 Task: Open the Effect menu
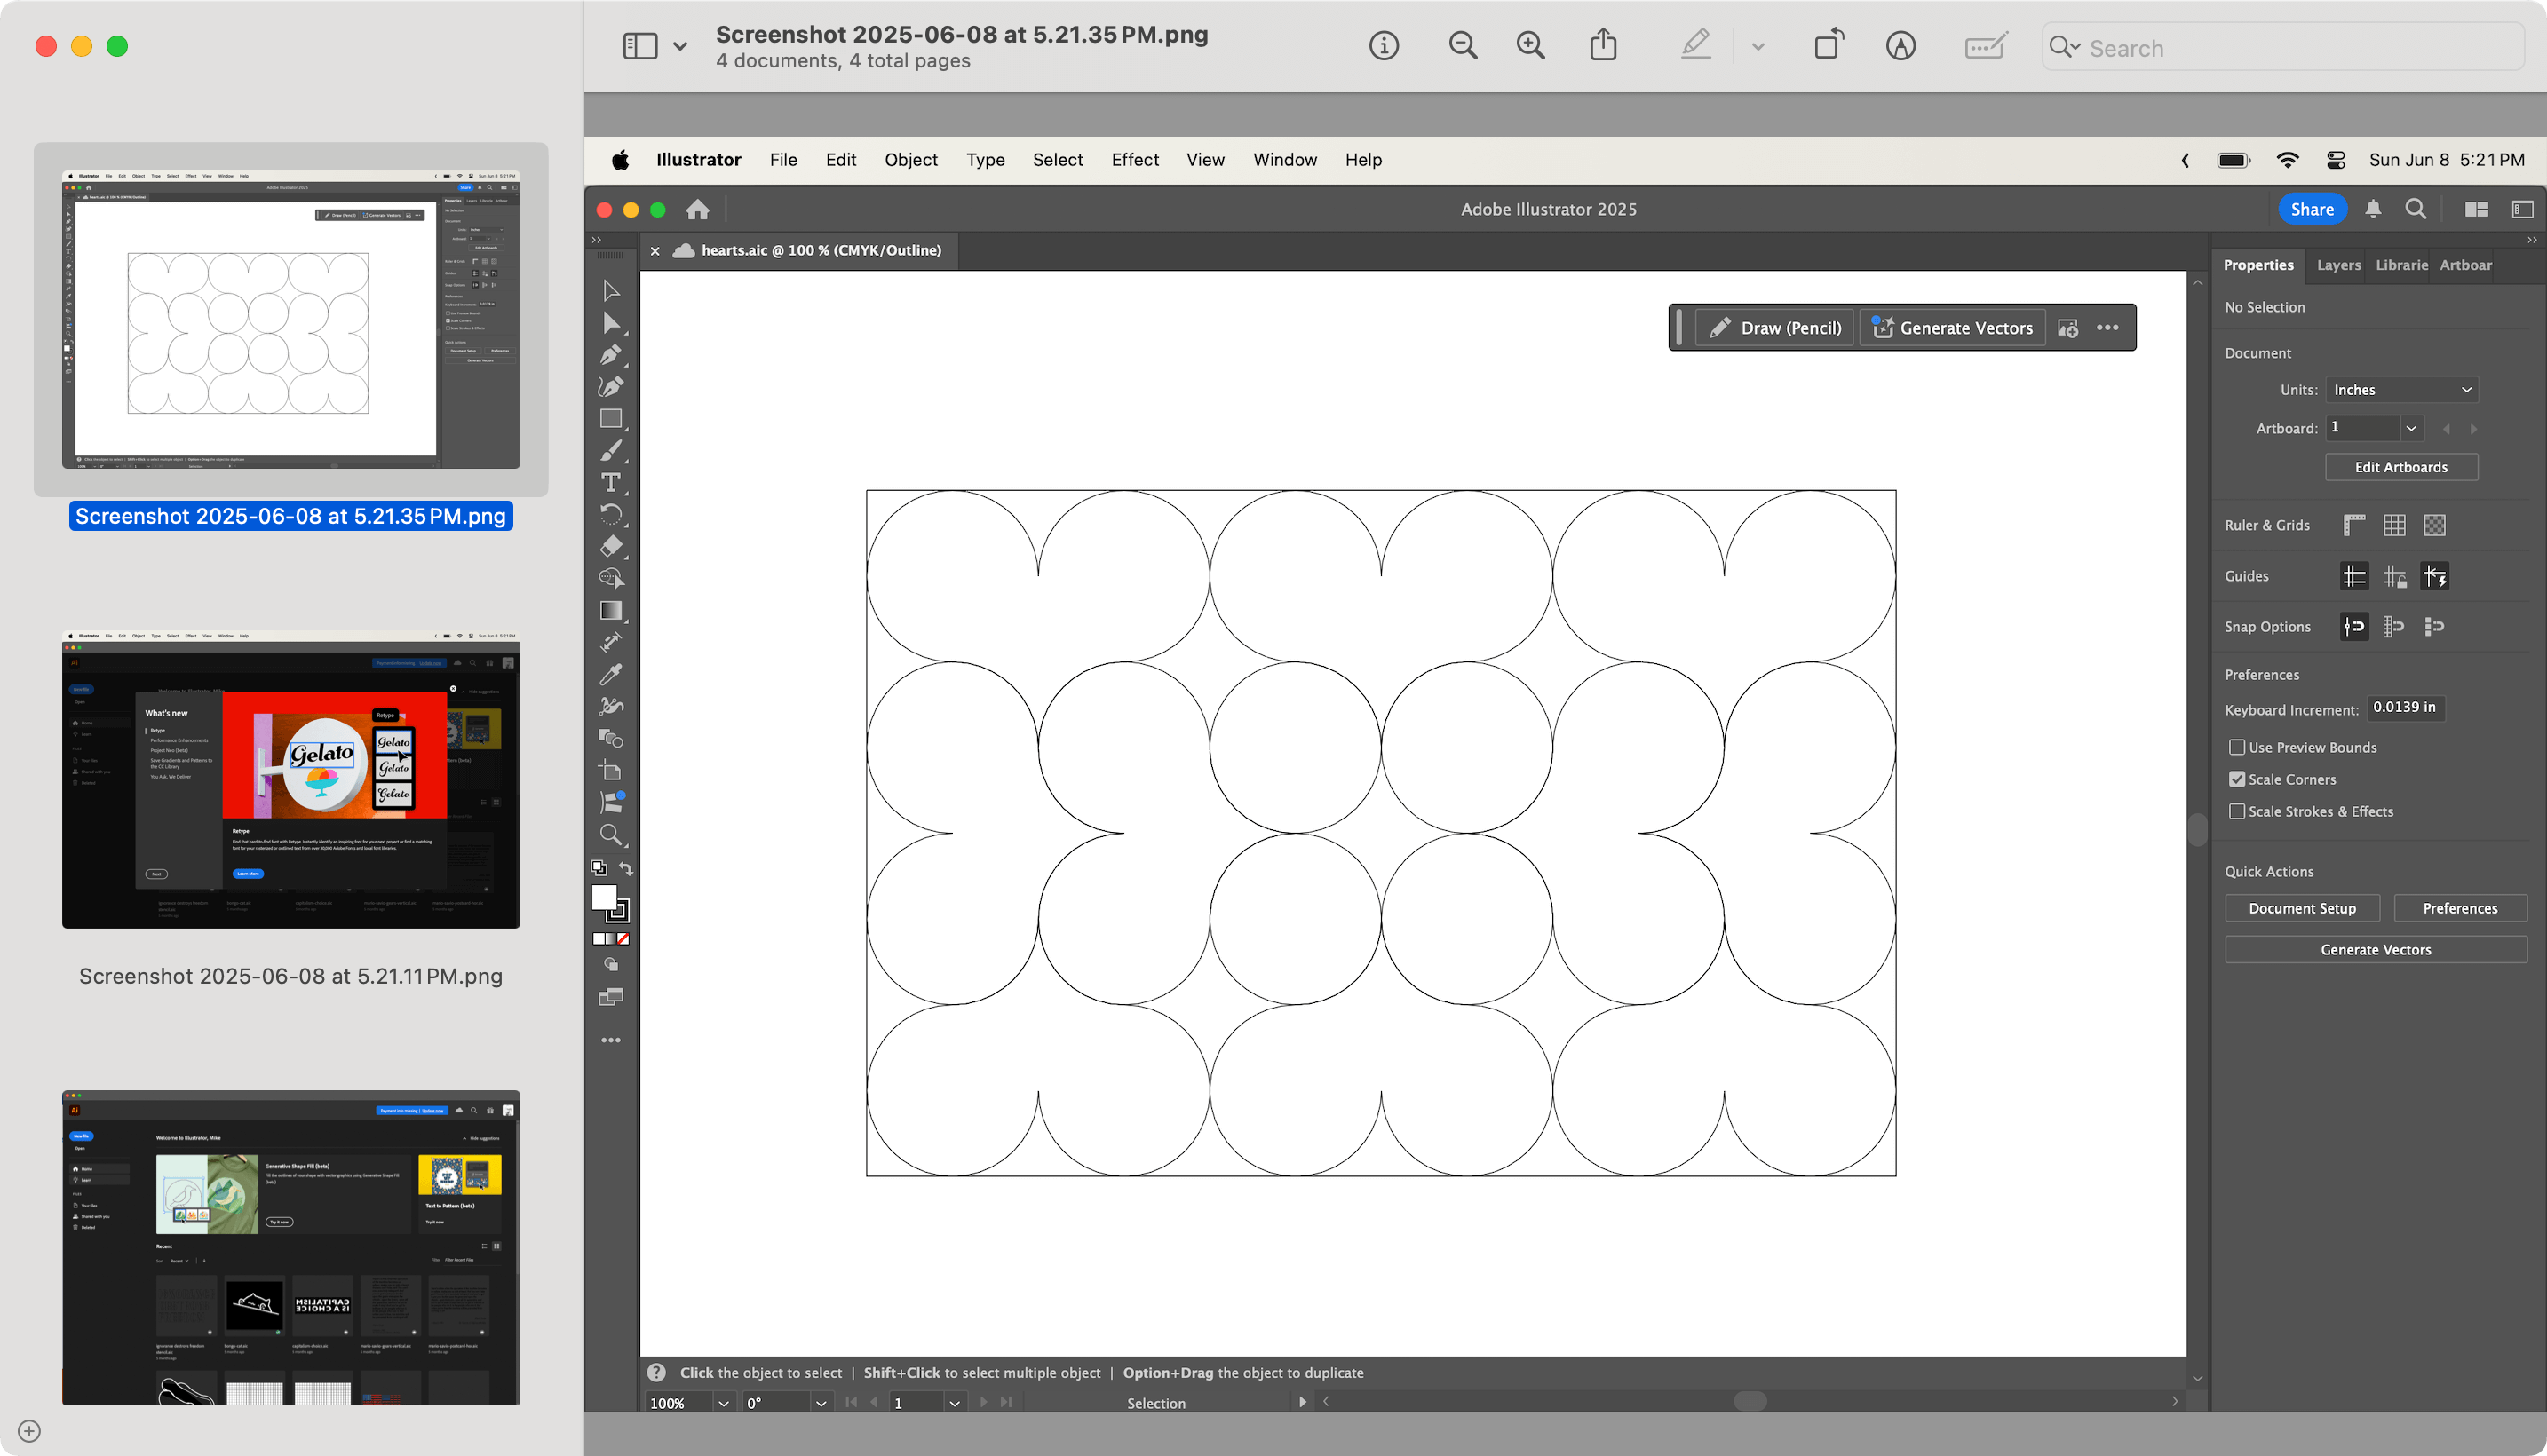pyautogui.click(x=1134, y=160)
